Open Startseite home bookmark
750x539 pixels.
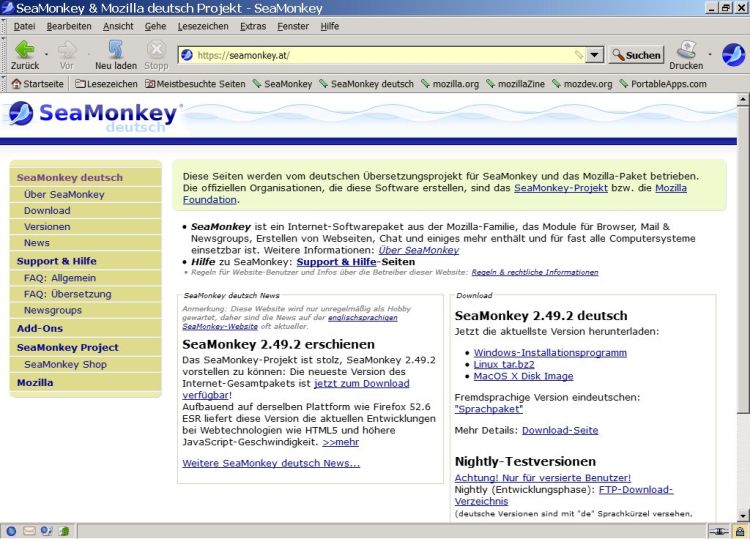[37, 84]
